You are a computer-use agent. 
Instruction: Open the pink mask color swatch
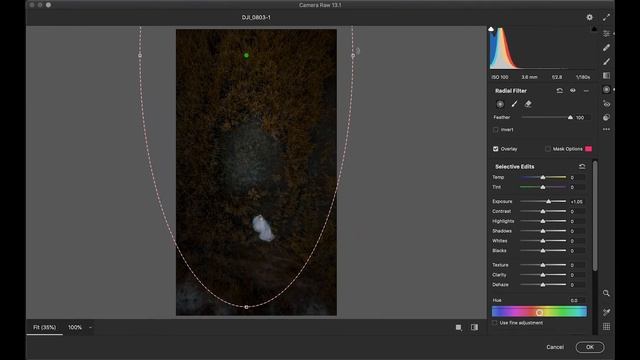coord(589,149)
